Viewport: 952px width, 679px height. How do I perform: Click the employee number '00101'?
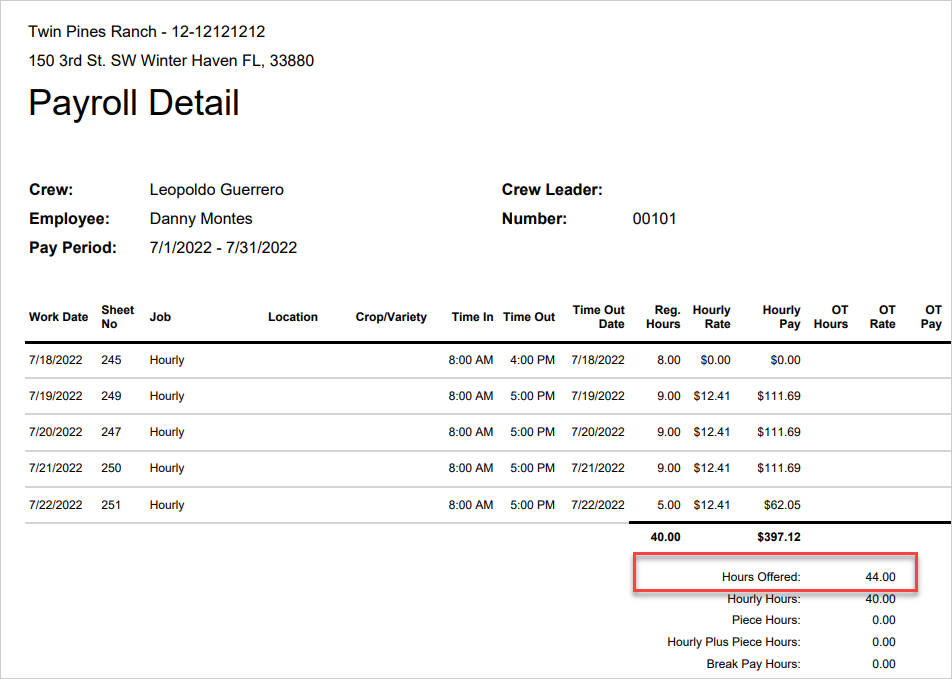pyautogui.click(x=654, y=219)
